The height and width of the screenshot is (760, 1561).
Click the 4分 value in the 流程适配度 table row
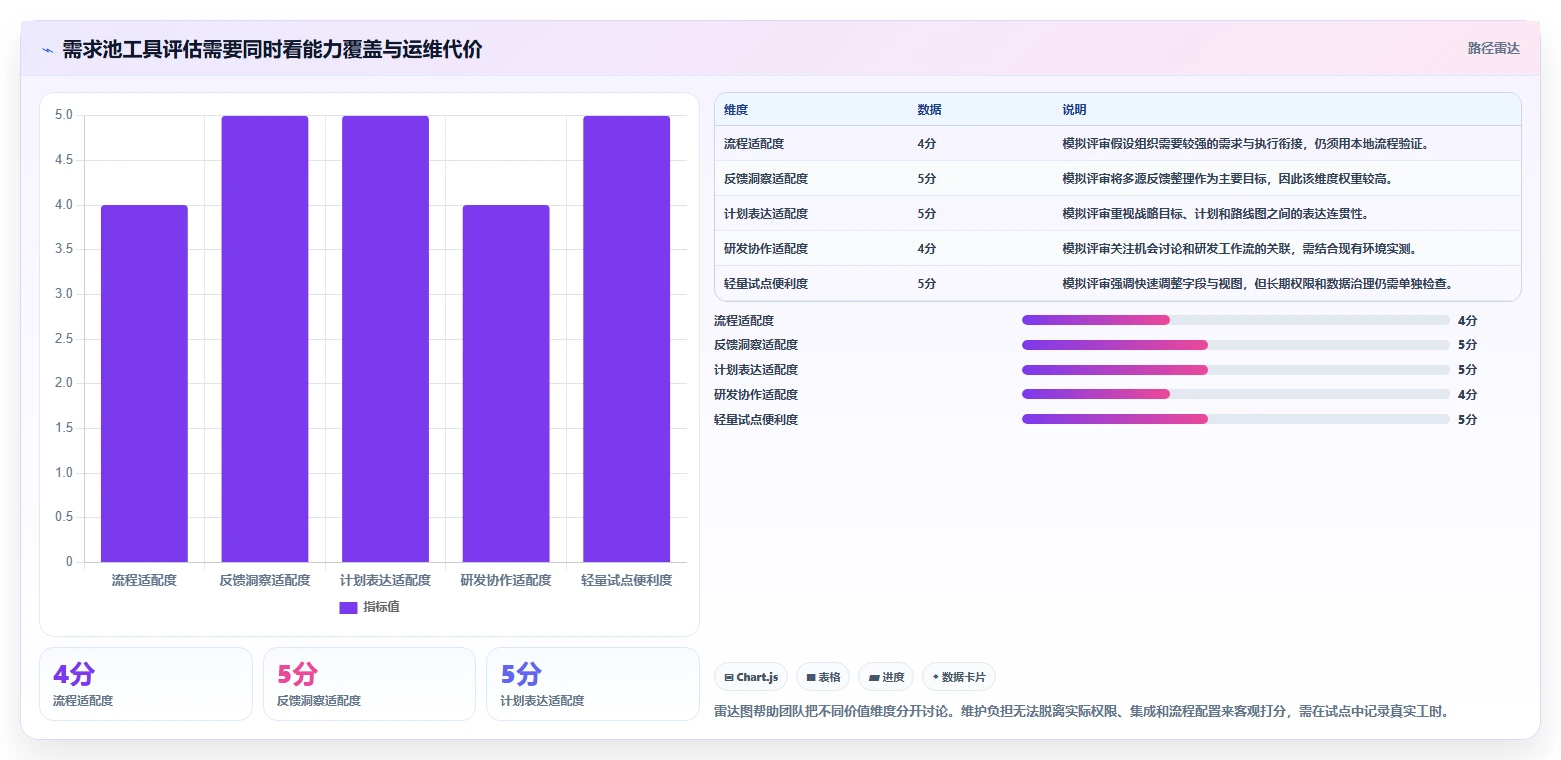pos(926,144)
